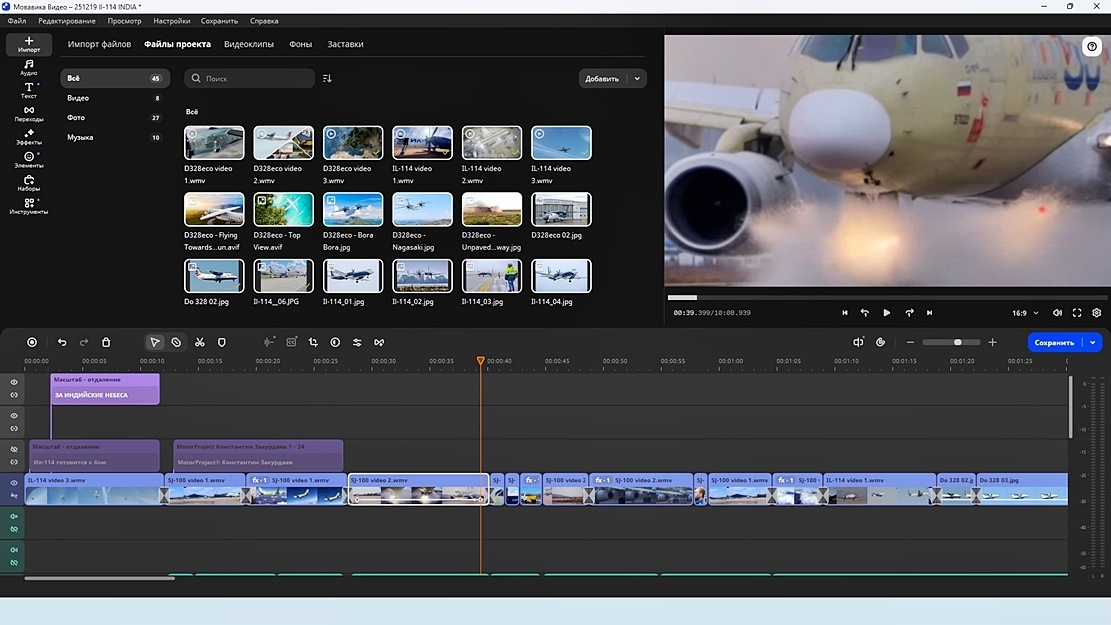Show the hidden third title track

14,450
